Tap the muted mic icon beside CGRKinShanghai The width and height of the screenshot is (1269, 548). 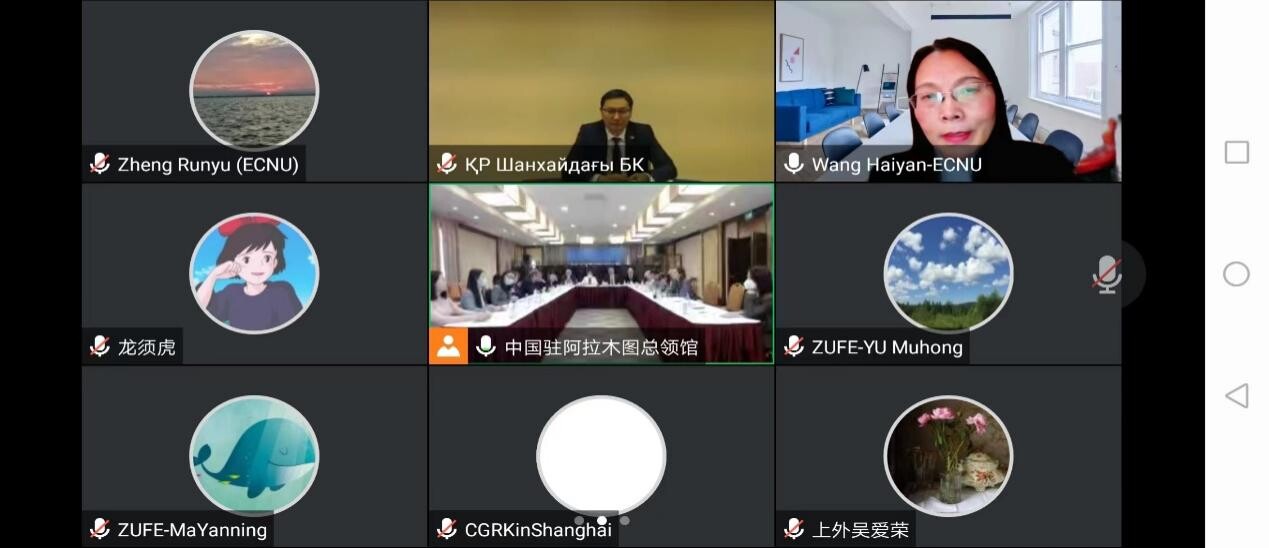447,529
